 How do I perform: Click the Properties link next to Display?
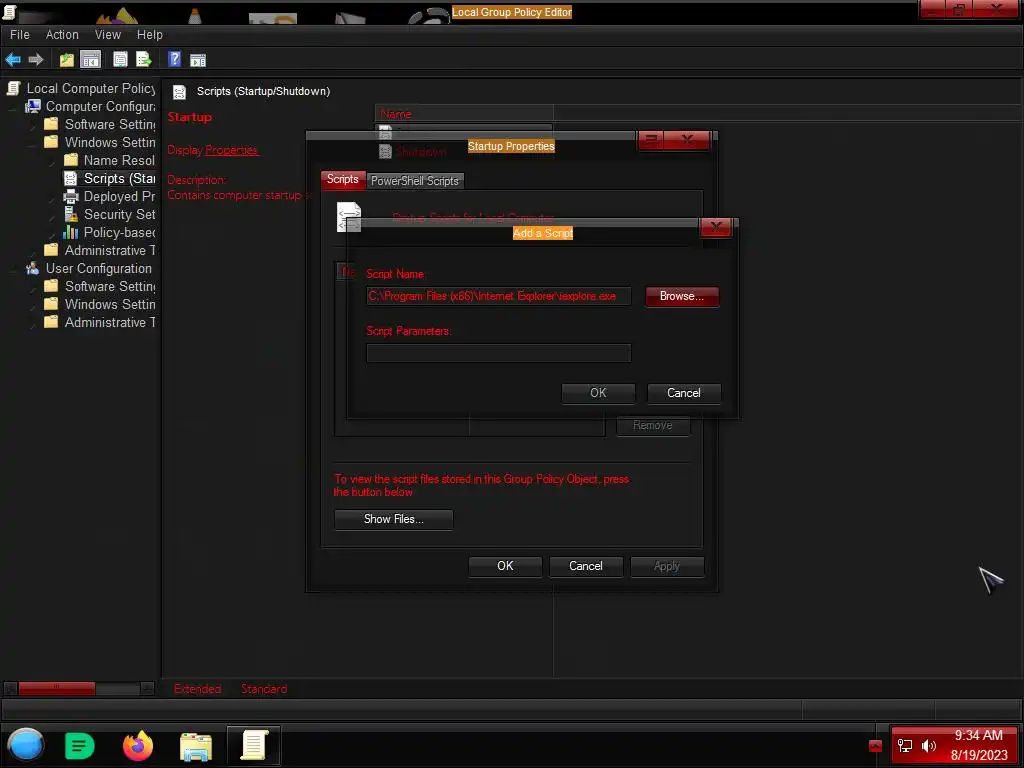232,150
